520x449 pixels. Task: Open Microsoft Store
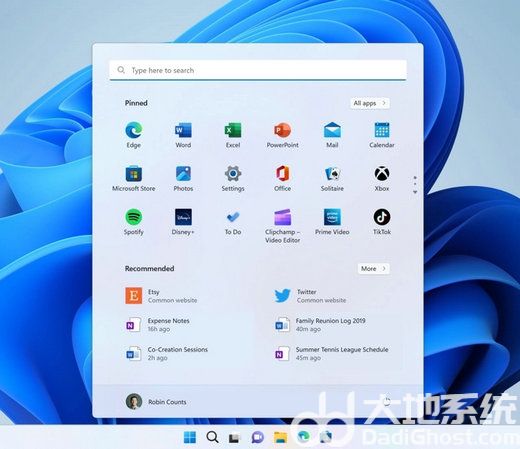[134, 179]
